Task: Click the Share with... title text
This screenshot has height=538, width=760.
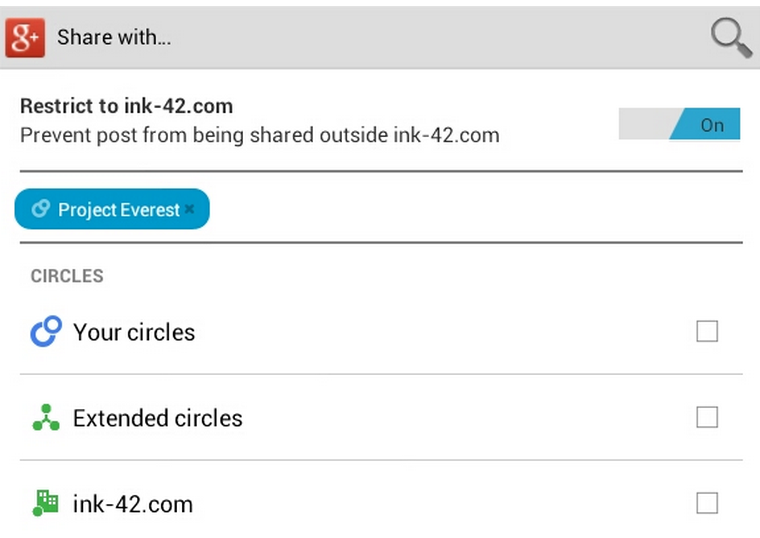Action: (x=114, y=37)
